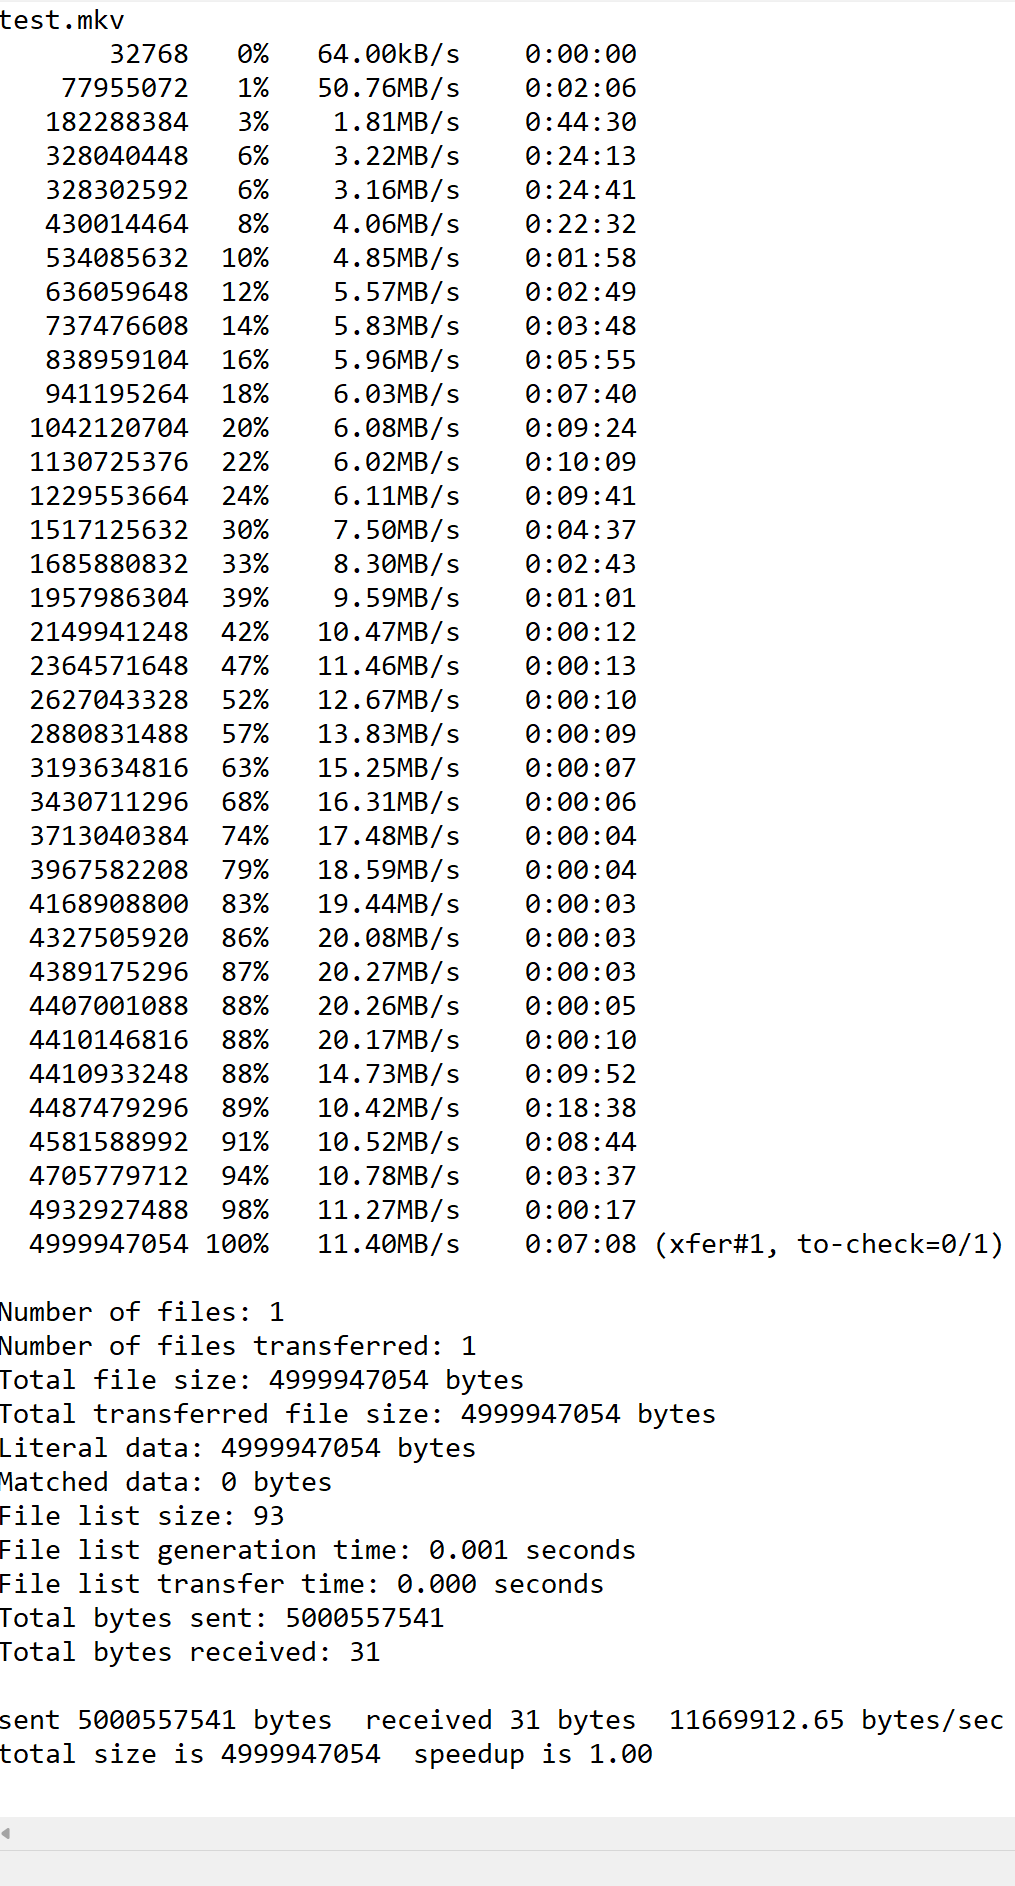
Task: Click the 'Number of files: 1' line
Action: tap(142, 1312)
